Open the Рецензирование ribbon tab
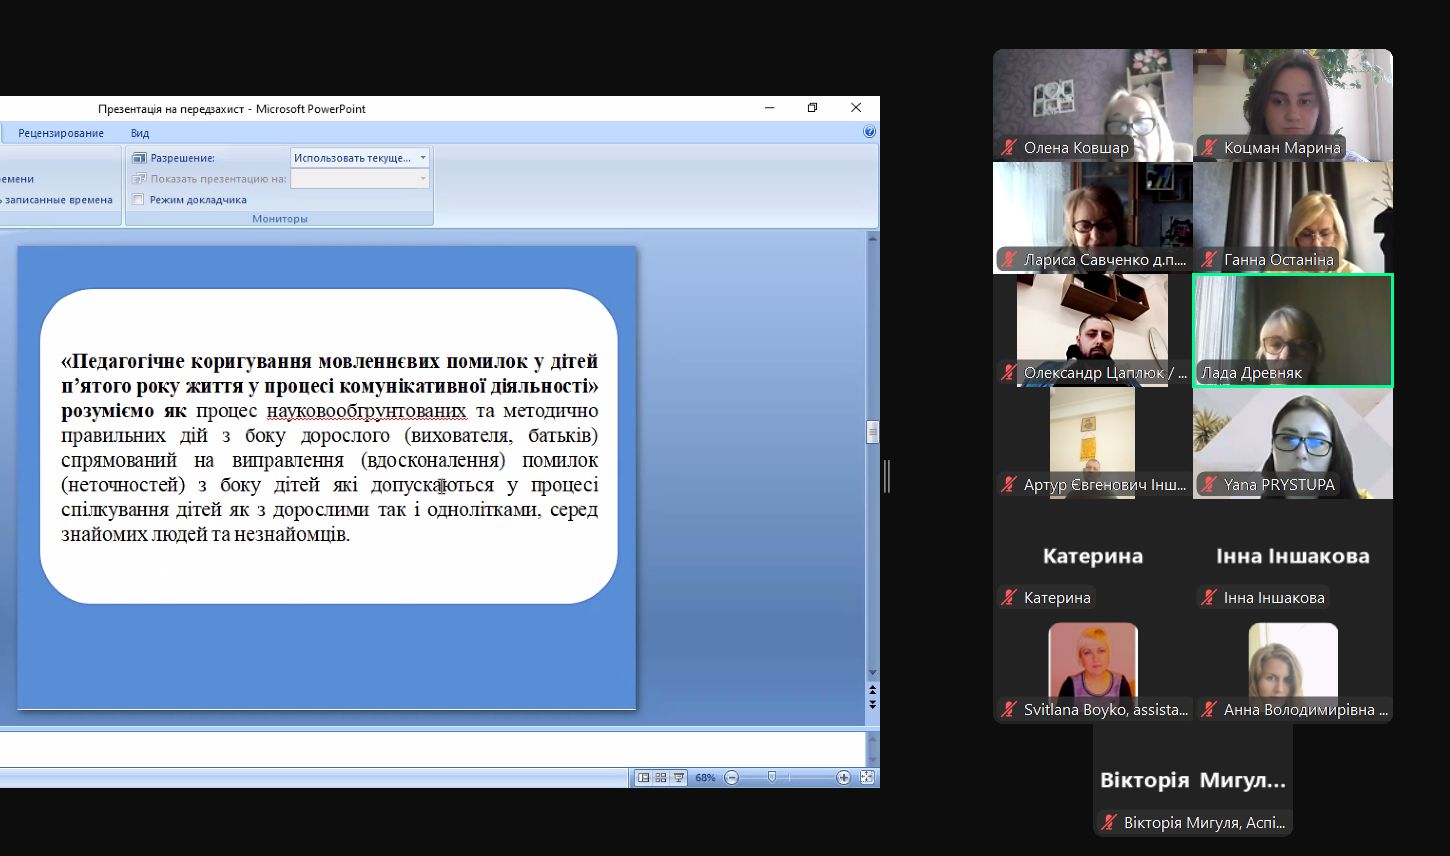 pos(61,133)
